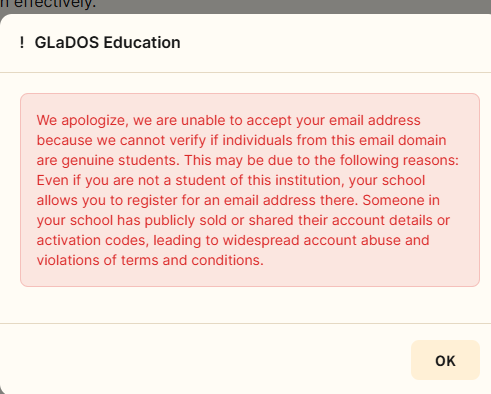Screen dimensions: 491x394
Task: Click the OK button
Action: (445, 360)
